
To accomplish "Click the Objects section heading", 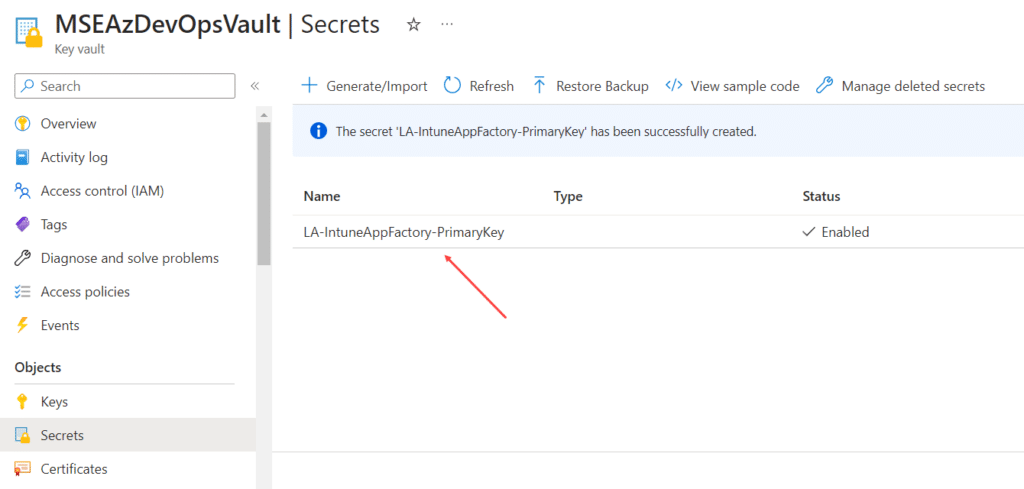I will (38, 368).
